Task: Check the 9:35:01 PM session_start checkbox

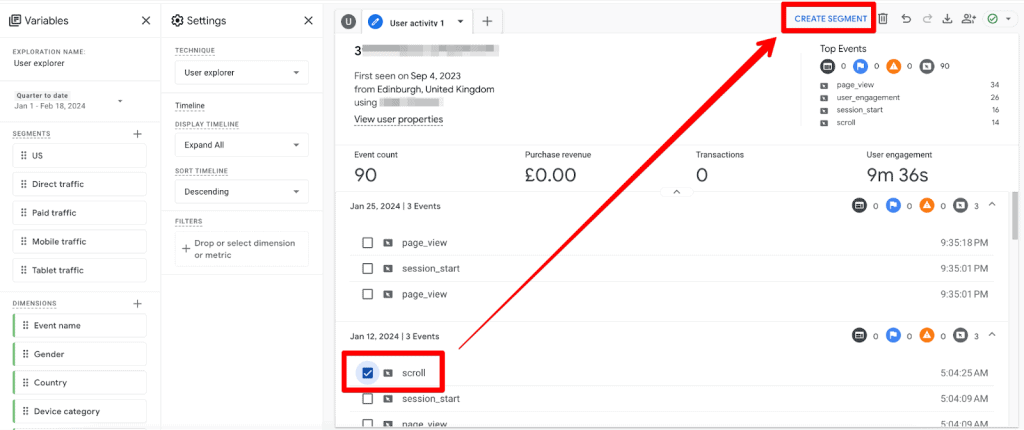Action: 368,269
